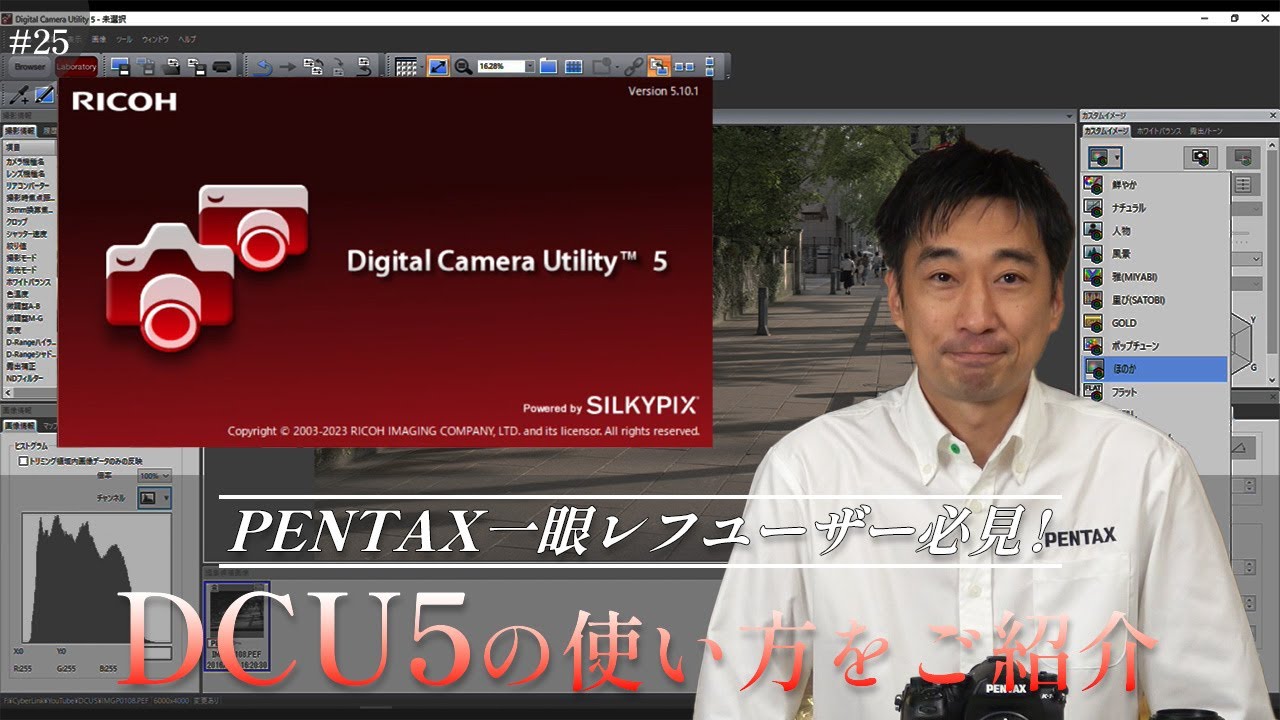The image size is (1280, 720).
Task: Choose 人物 custom image
Action: point(1155,231)
